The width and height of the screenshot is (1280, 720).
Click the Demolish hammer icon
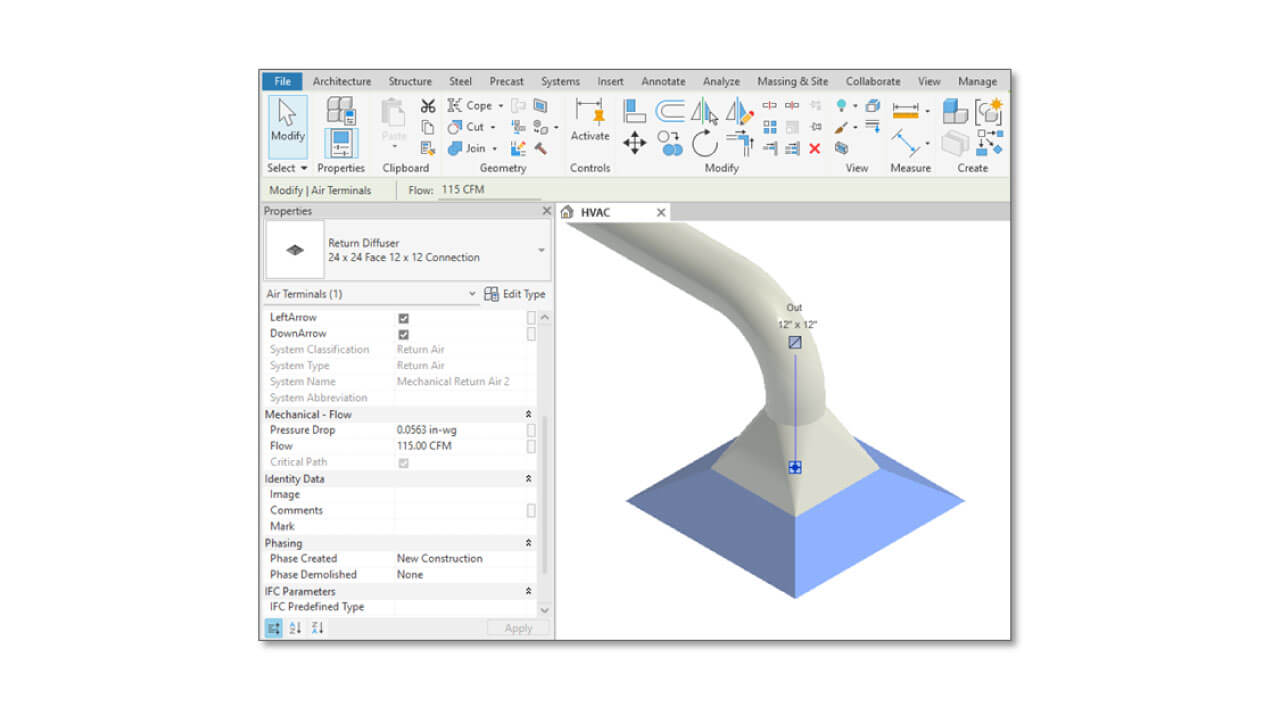click(x=541, y=148)
